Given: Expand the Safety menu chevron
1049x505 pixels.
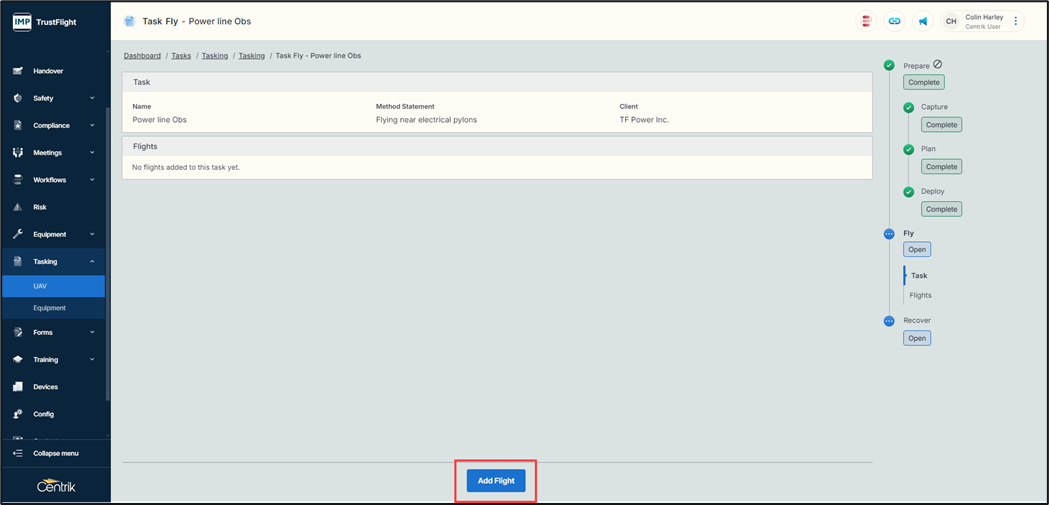Looking at the screenshot, I should (x=92, y=98).
